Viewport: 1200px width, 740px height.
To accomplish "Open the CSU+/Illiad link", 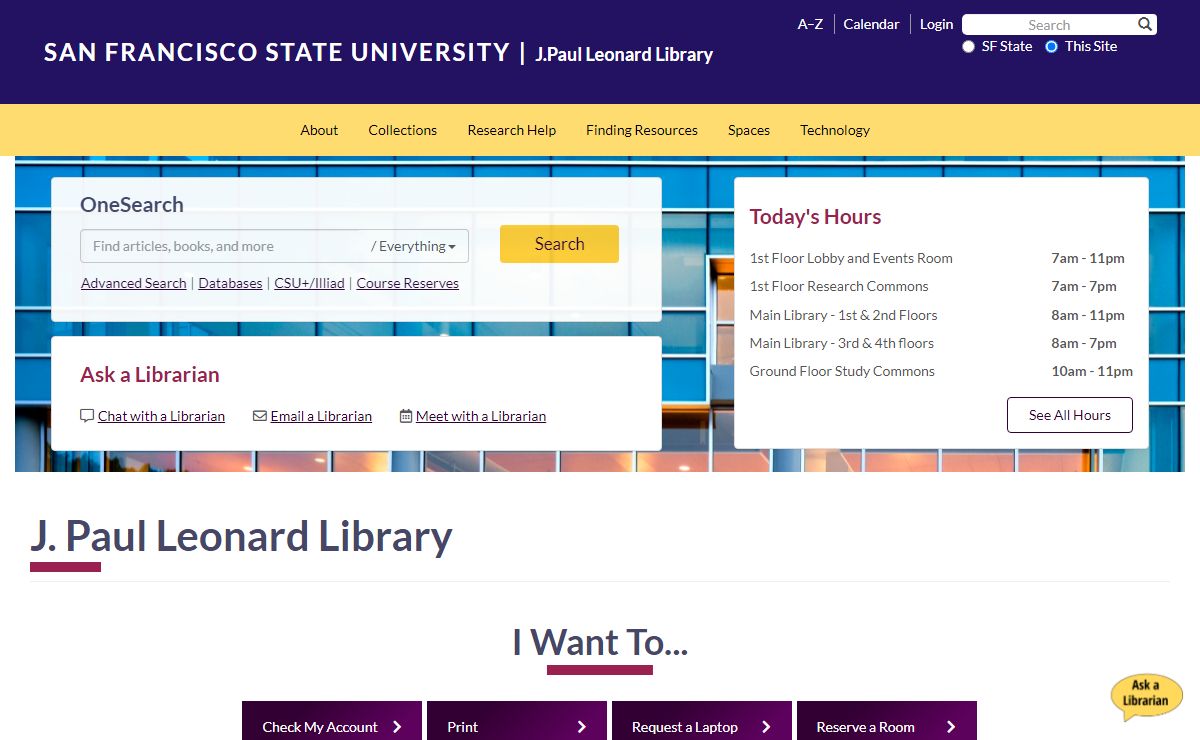I will click(x=310, y=283).
